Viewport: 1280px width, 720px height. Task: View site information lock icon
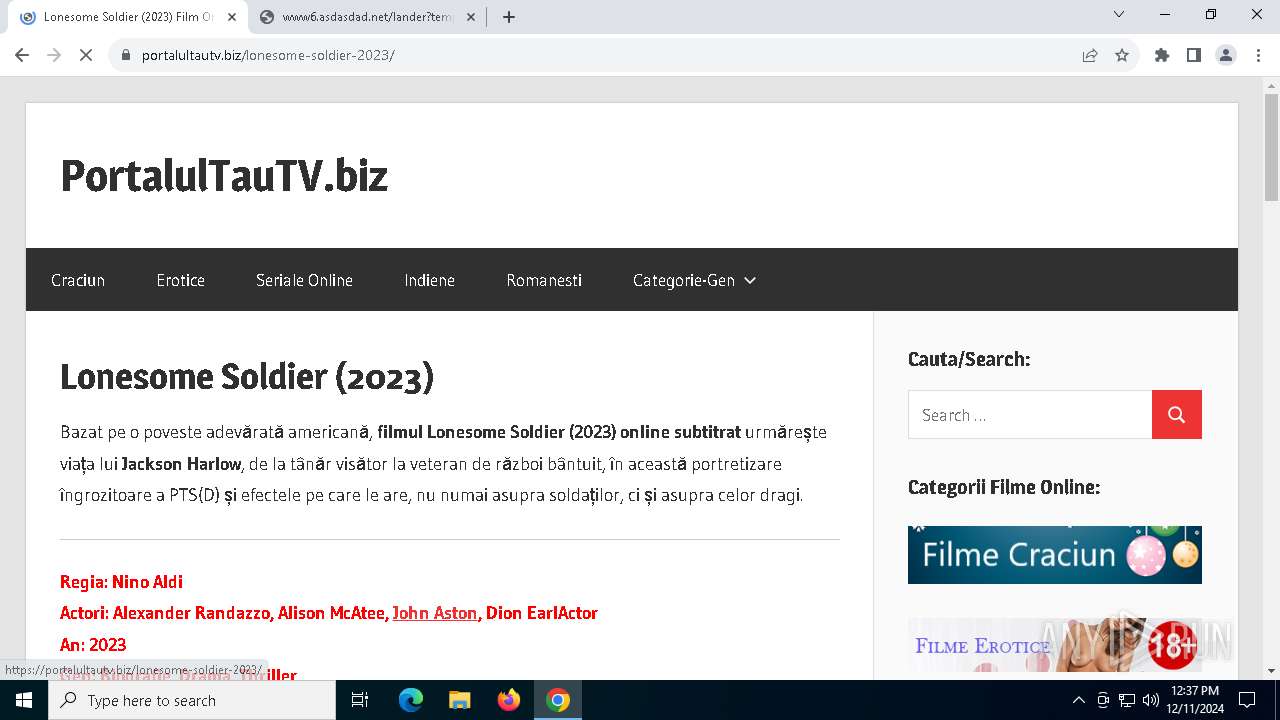126,55
